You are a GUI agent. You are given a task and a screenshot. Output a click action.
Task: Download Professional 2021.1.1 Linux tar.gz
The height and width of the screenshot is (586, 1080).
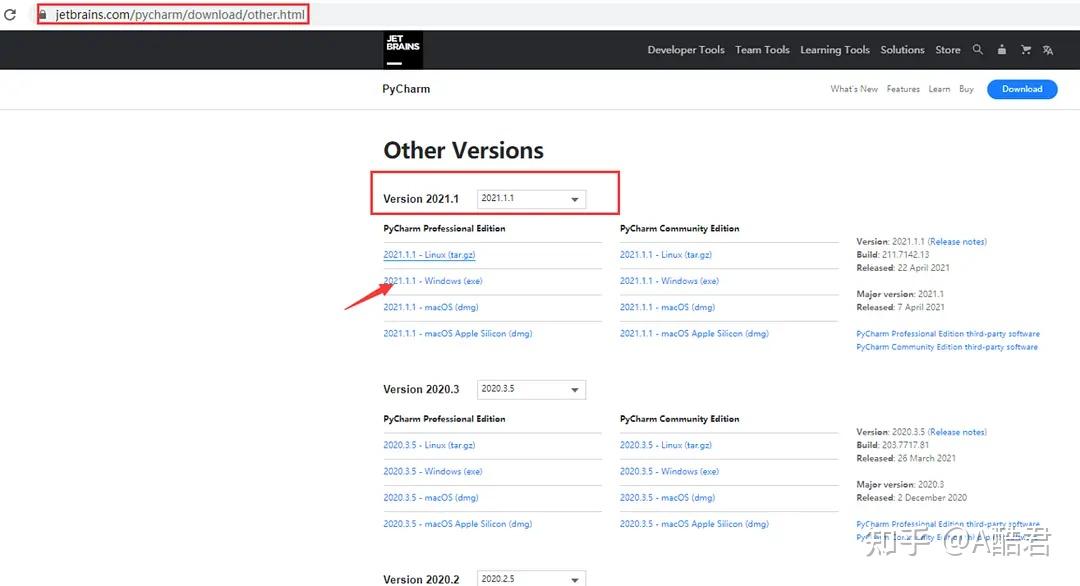(429, 255)
